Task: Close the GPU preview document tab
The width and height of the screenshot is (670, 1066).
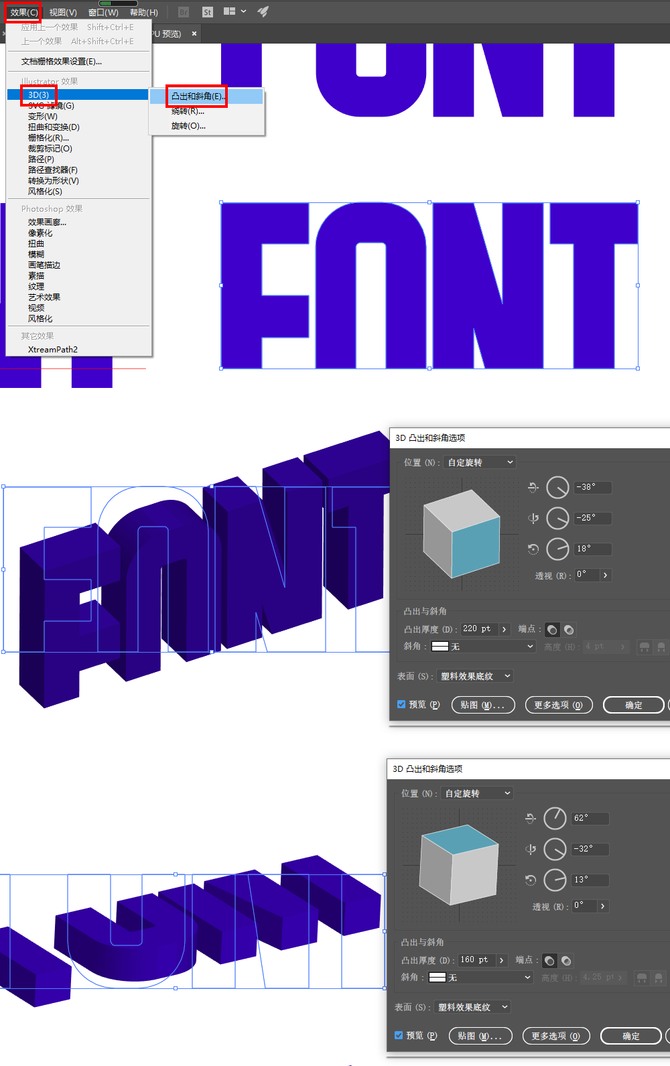Action: point(194,33)
